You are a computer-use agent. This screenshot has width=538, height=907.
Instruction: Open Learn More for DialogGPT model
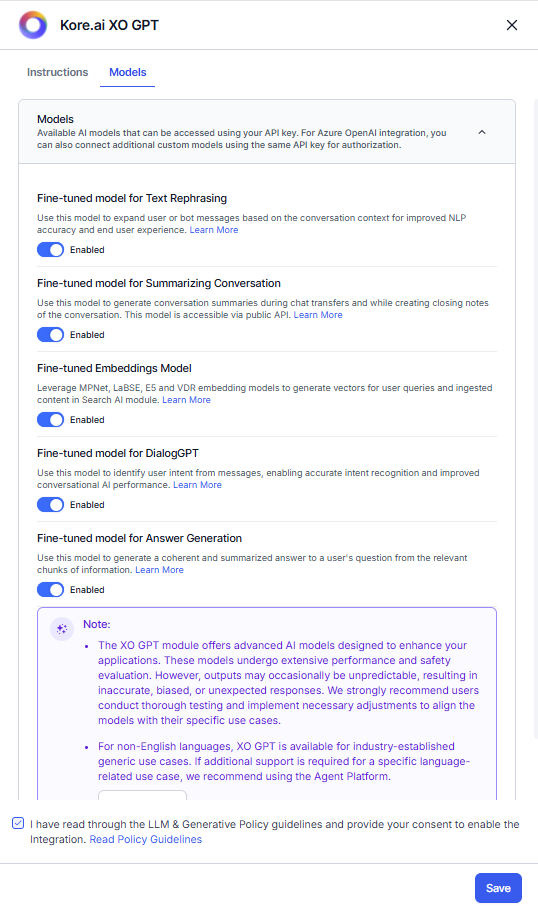pos(197,485)
